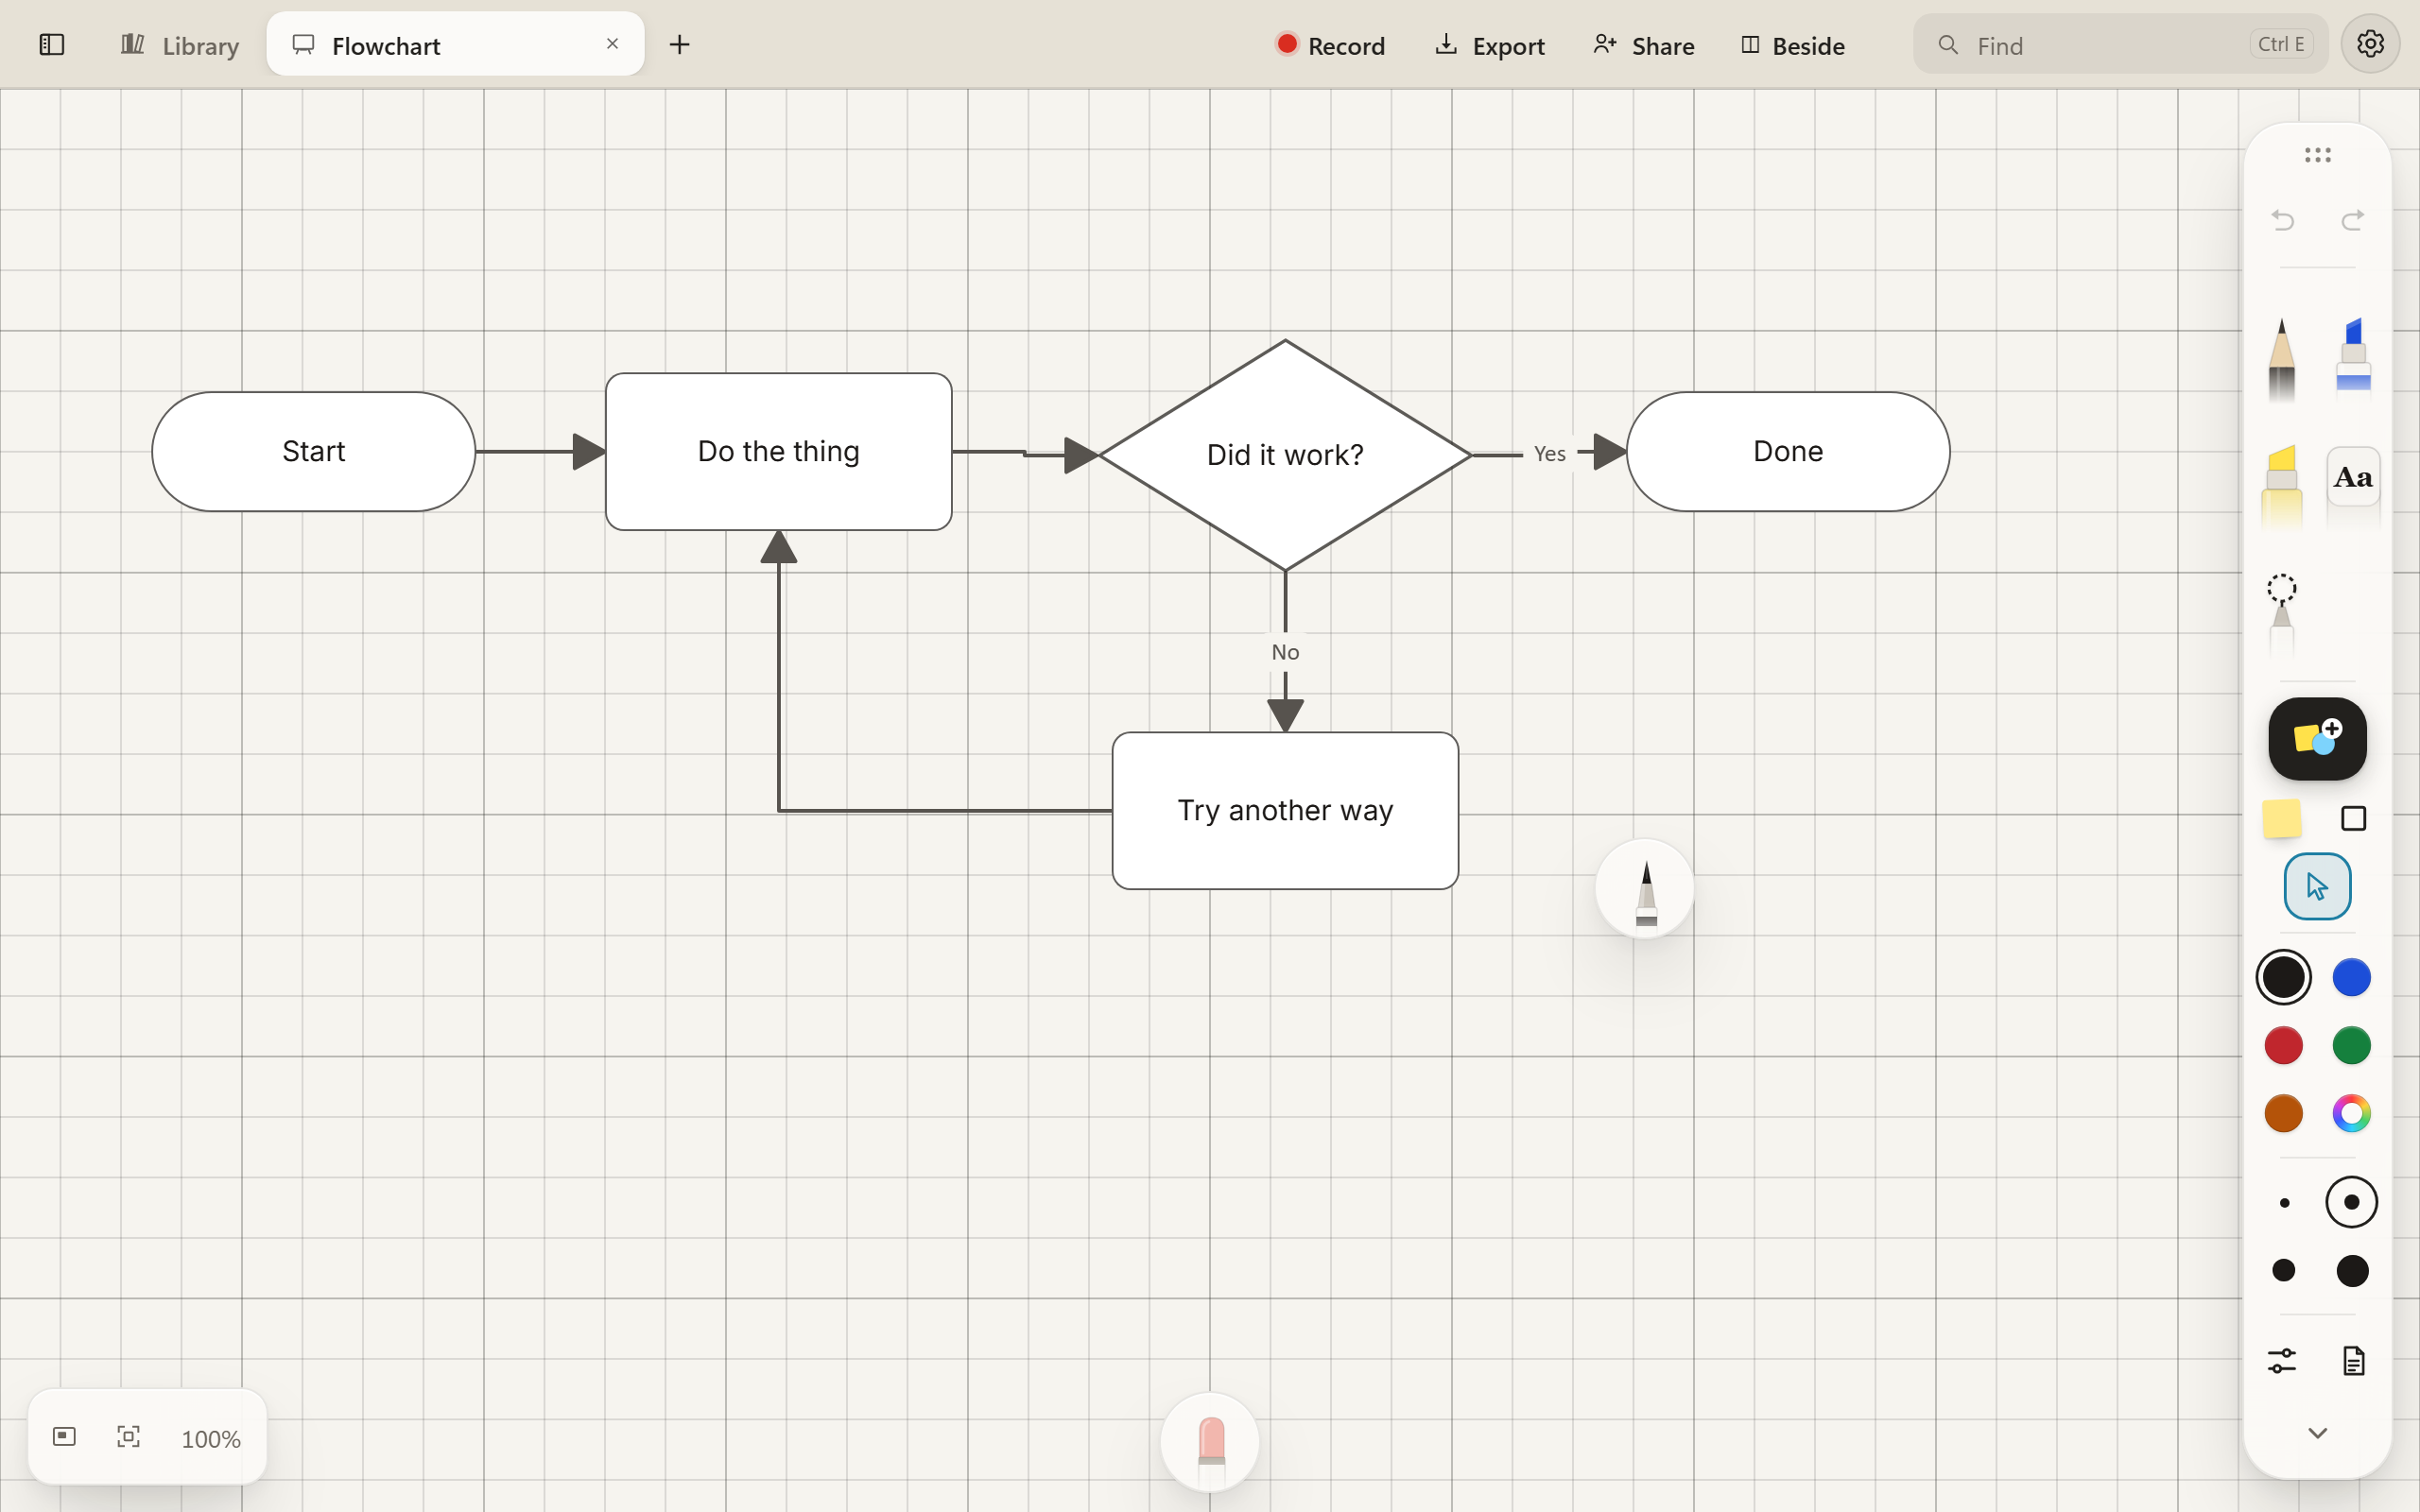Start recording with Record button
Viewport: 2420px width, 1512px height.
pyautogui.click(x=1330, y=45)
